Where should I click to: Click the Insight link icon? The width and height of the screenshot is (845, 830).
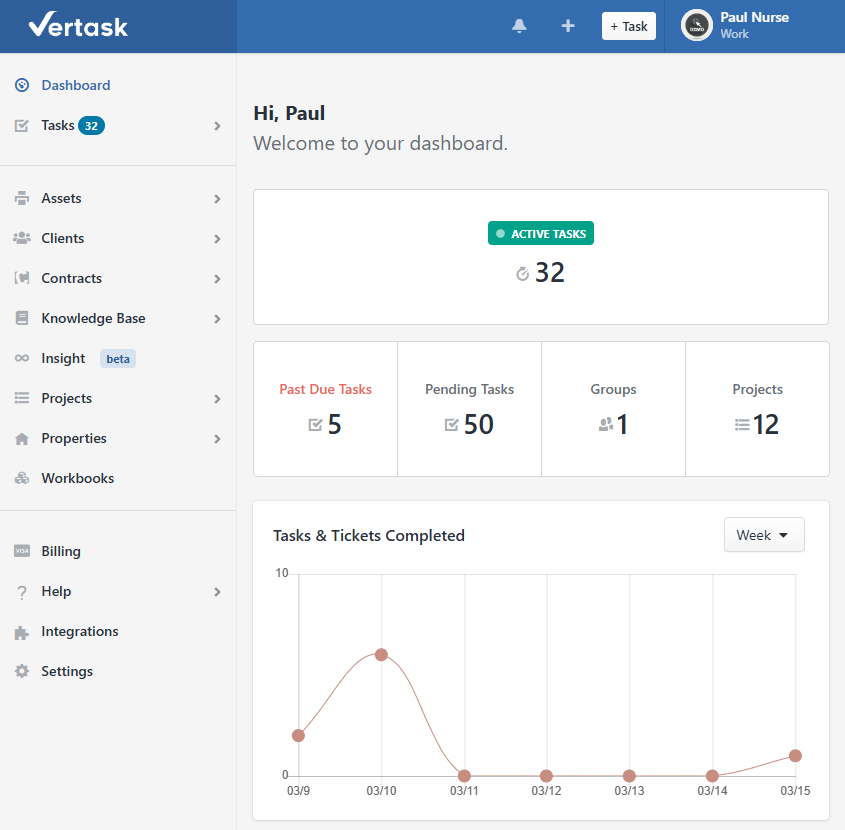[x=20, y=358]
